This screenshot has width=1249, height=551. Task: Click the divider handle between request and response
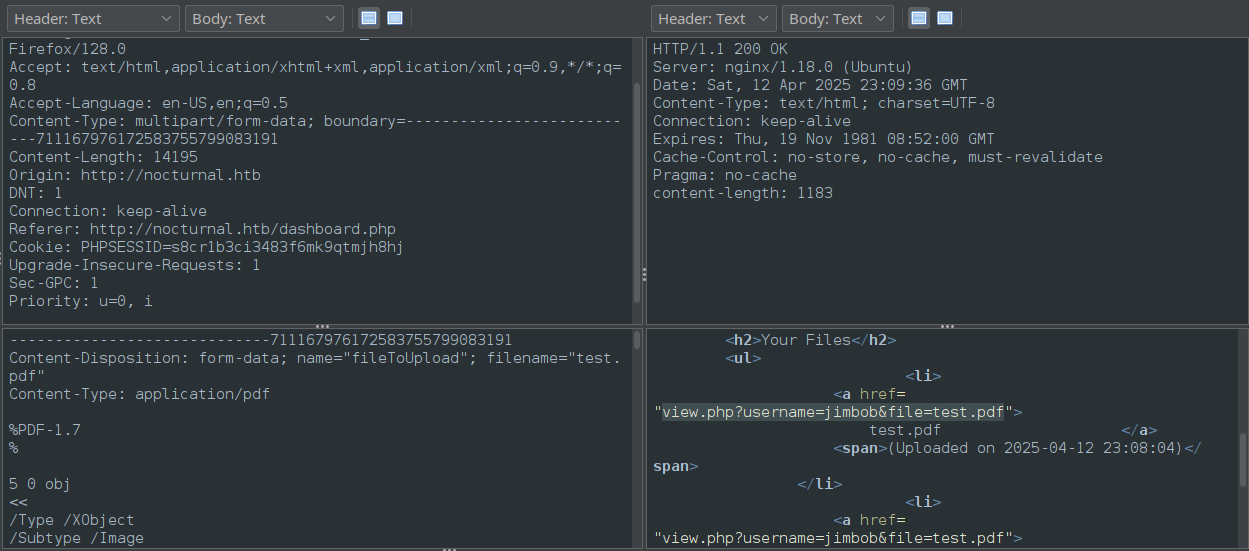643,274
